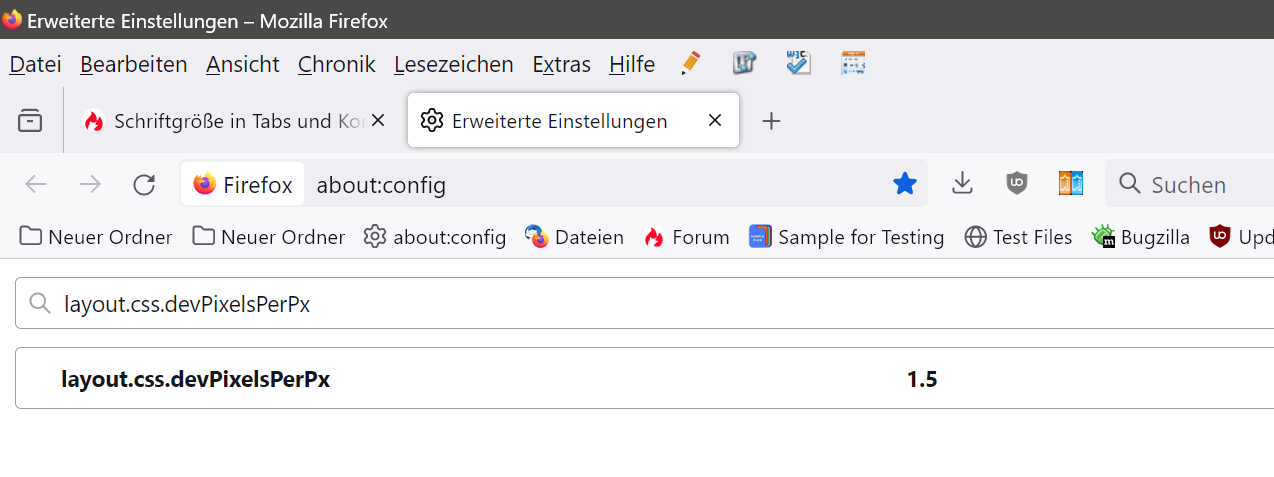Open a new tab with the plus button
The width and height of the screenshot is (1274, 477).
pos(770,121)
